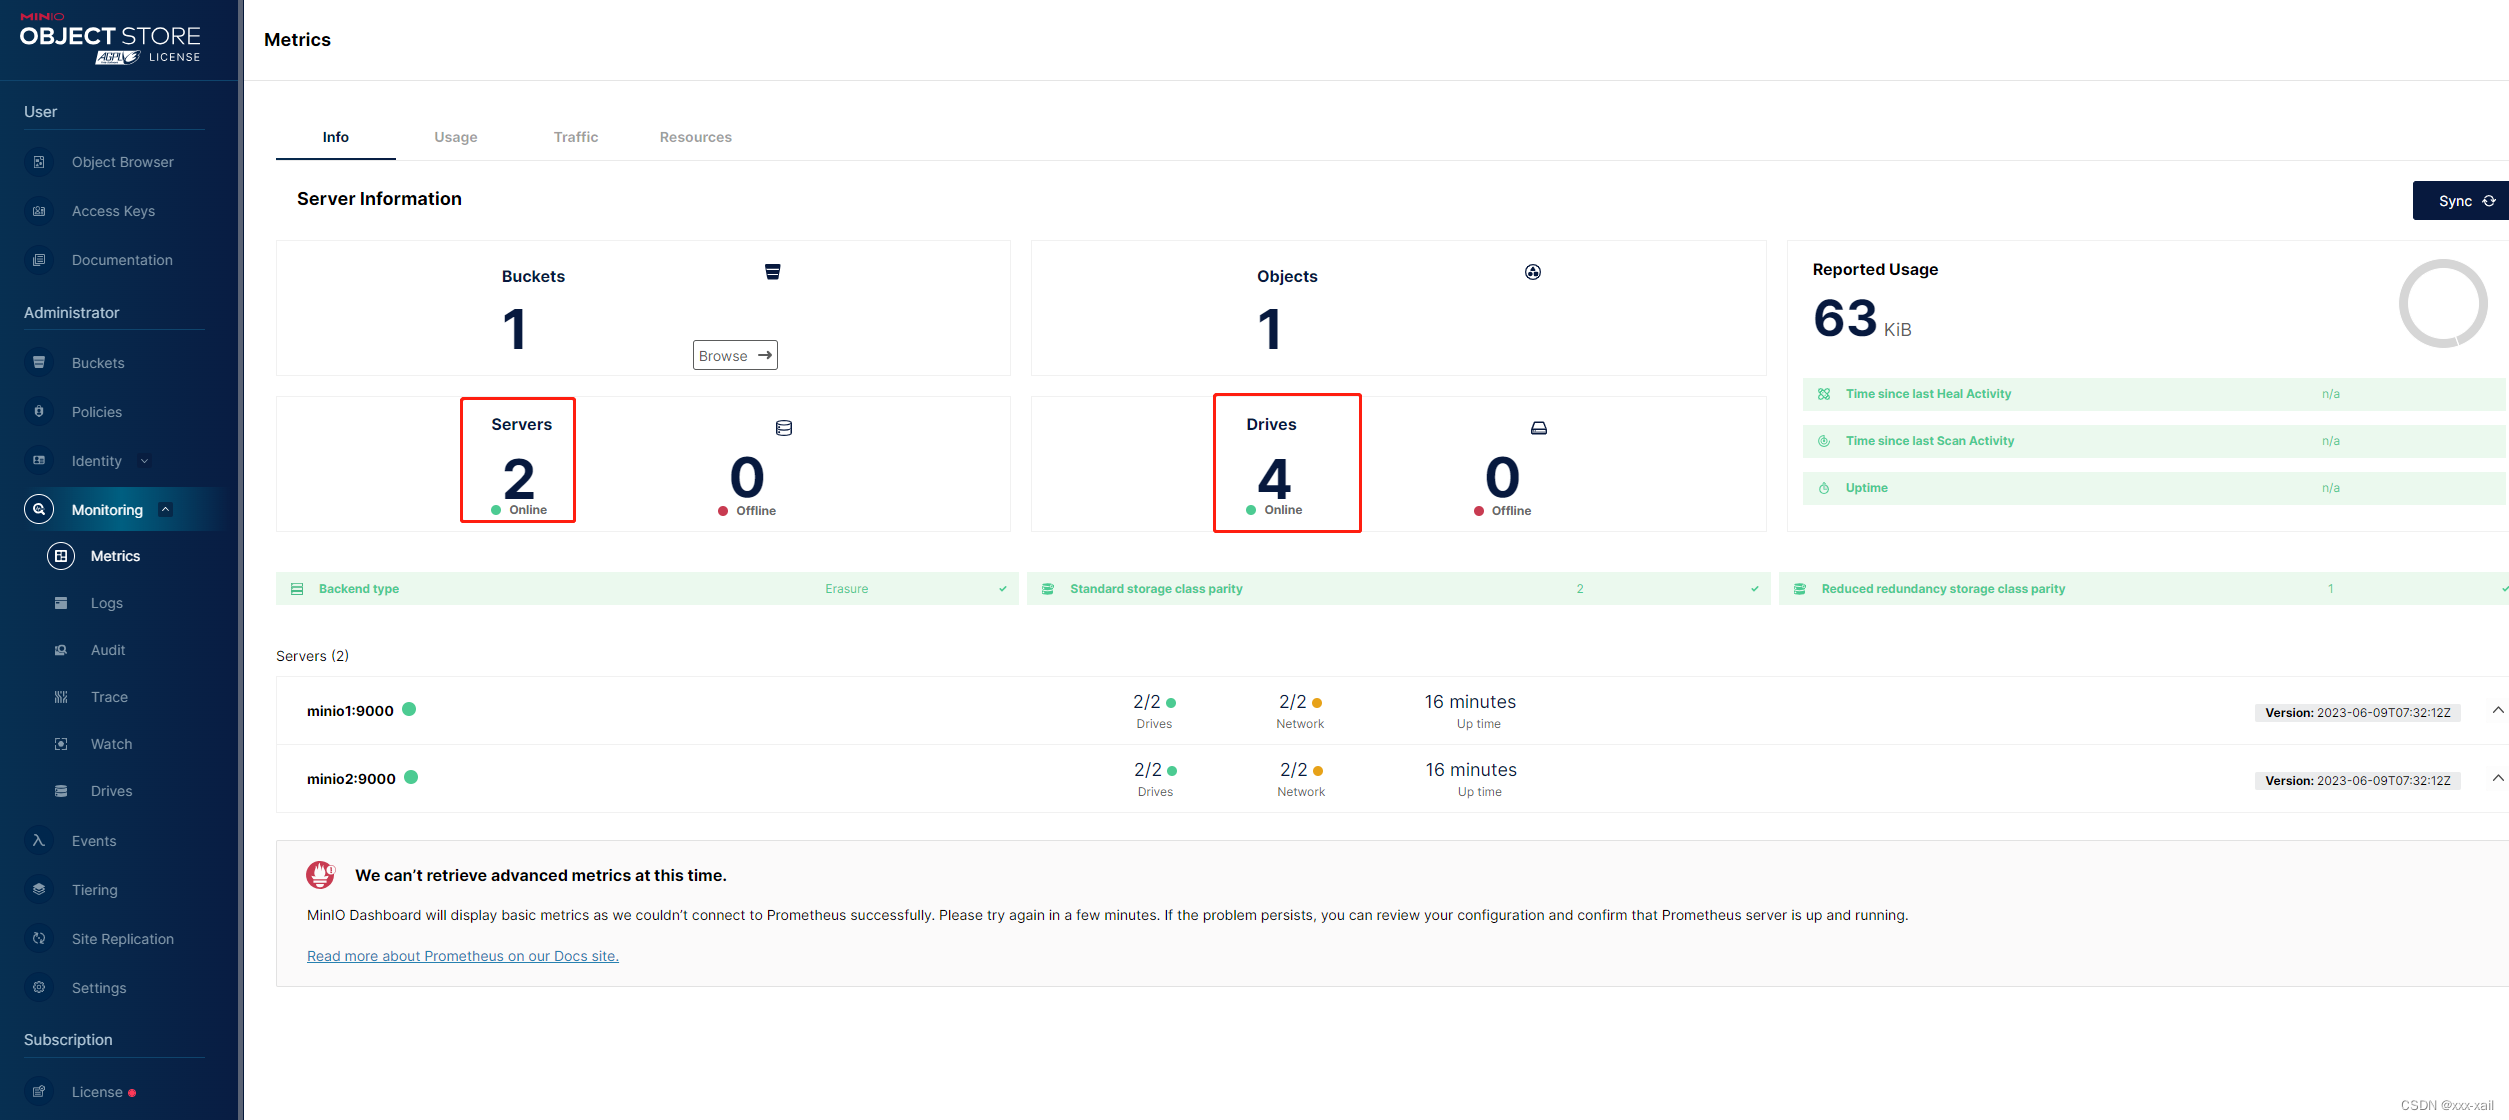Collapse the Monitoring menu chevron

click(166, 510)
